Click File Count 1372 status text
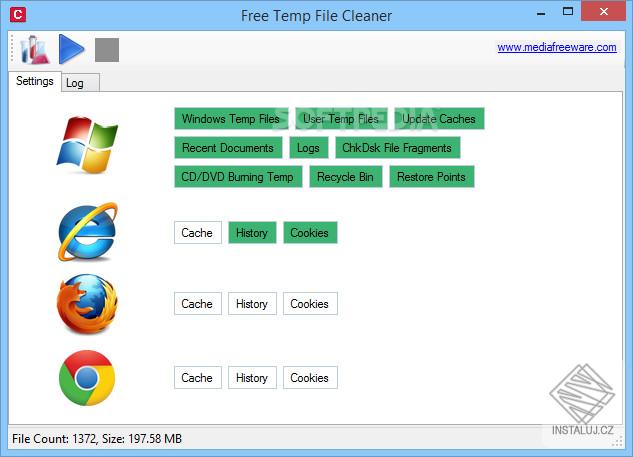Viewport: 633px width, 457px height. point(97,438)
